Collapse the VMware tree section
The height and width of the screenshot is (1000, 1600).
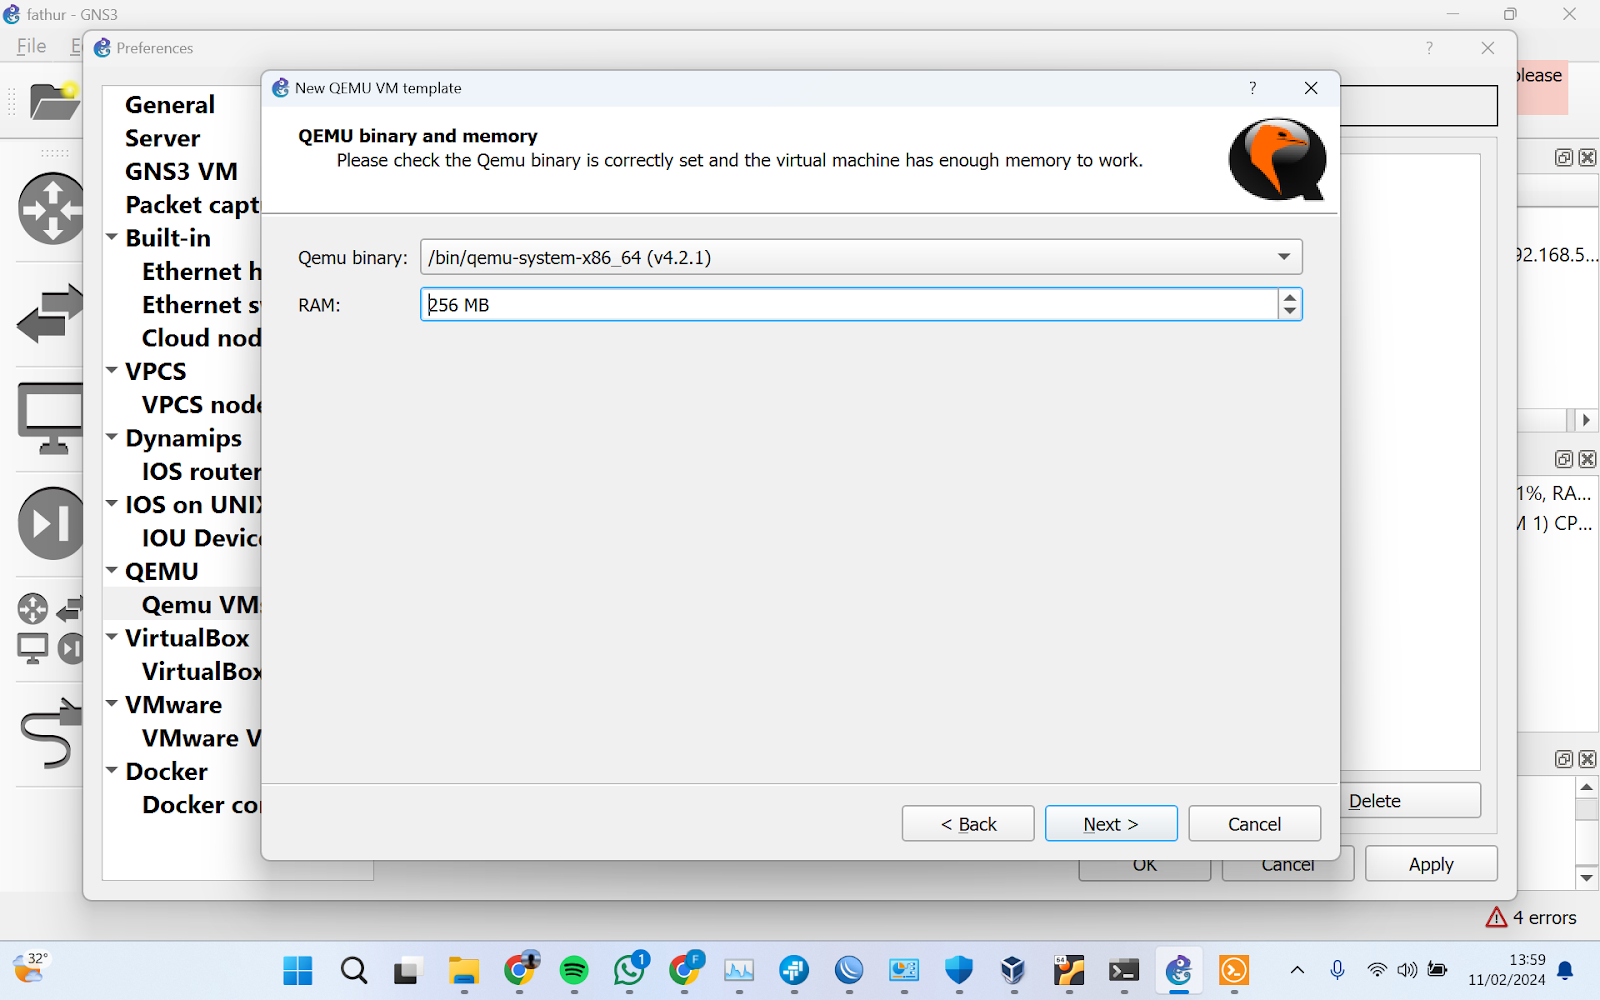pos(112,704)
